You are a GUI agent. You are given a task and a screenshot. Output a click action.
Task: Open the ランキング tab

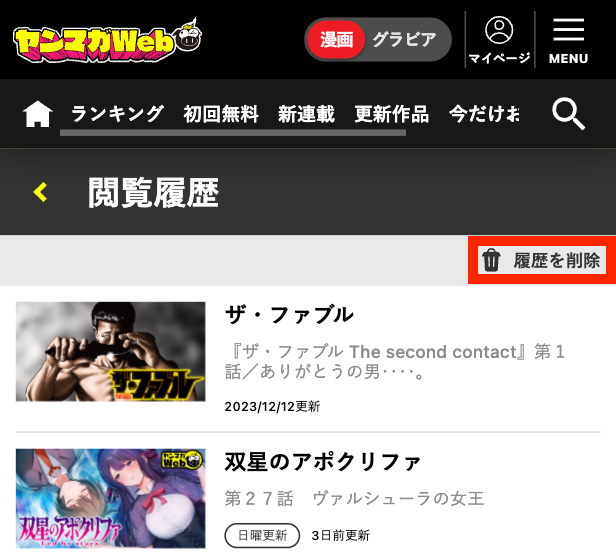(x=117, y=114)
